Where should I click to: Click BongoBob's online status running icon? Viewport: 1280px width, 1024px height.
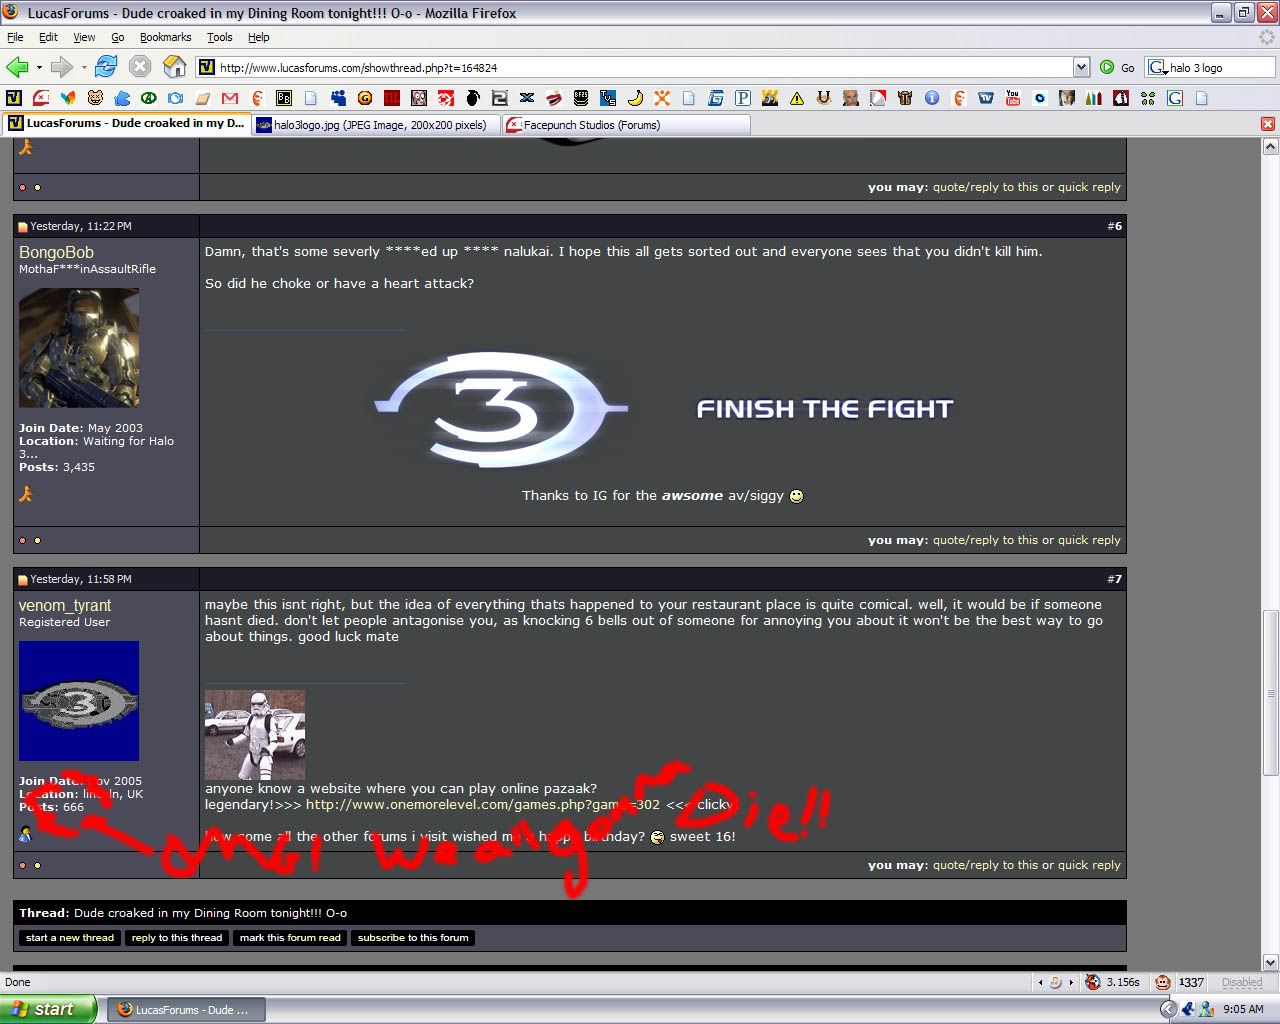[26, 493]
